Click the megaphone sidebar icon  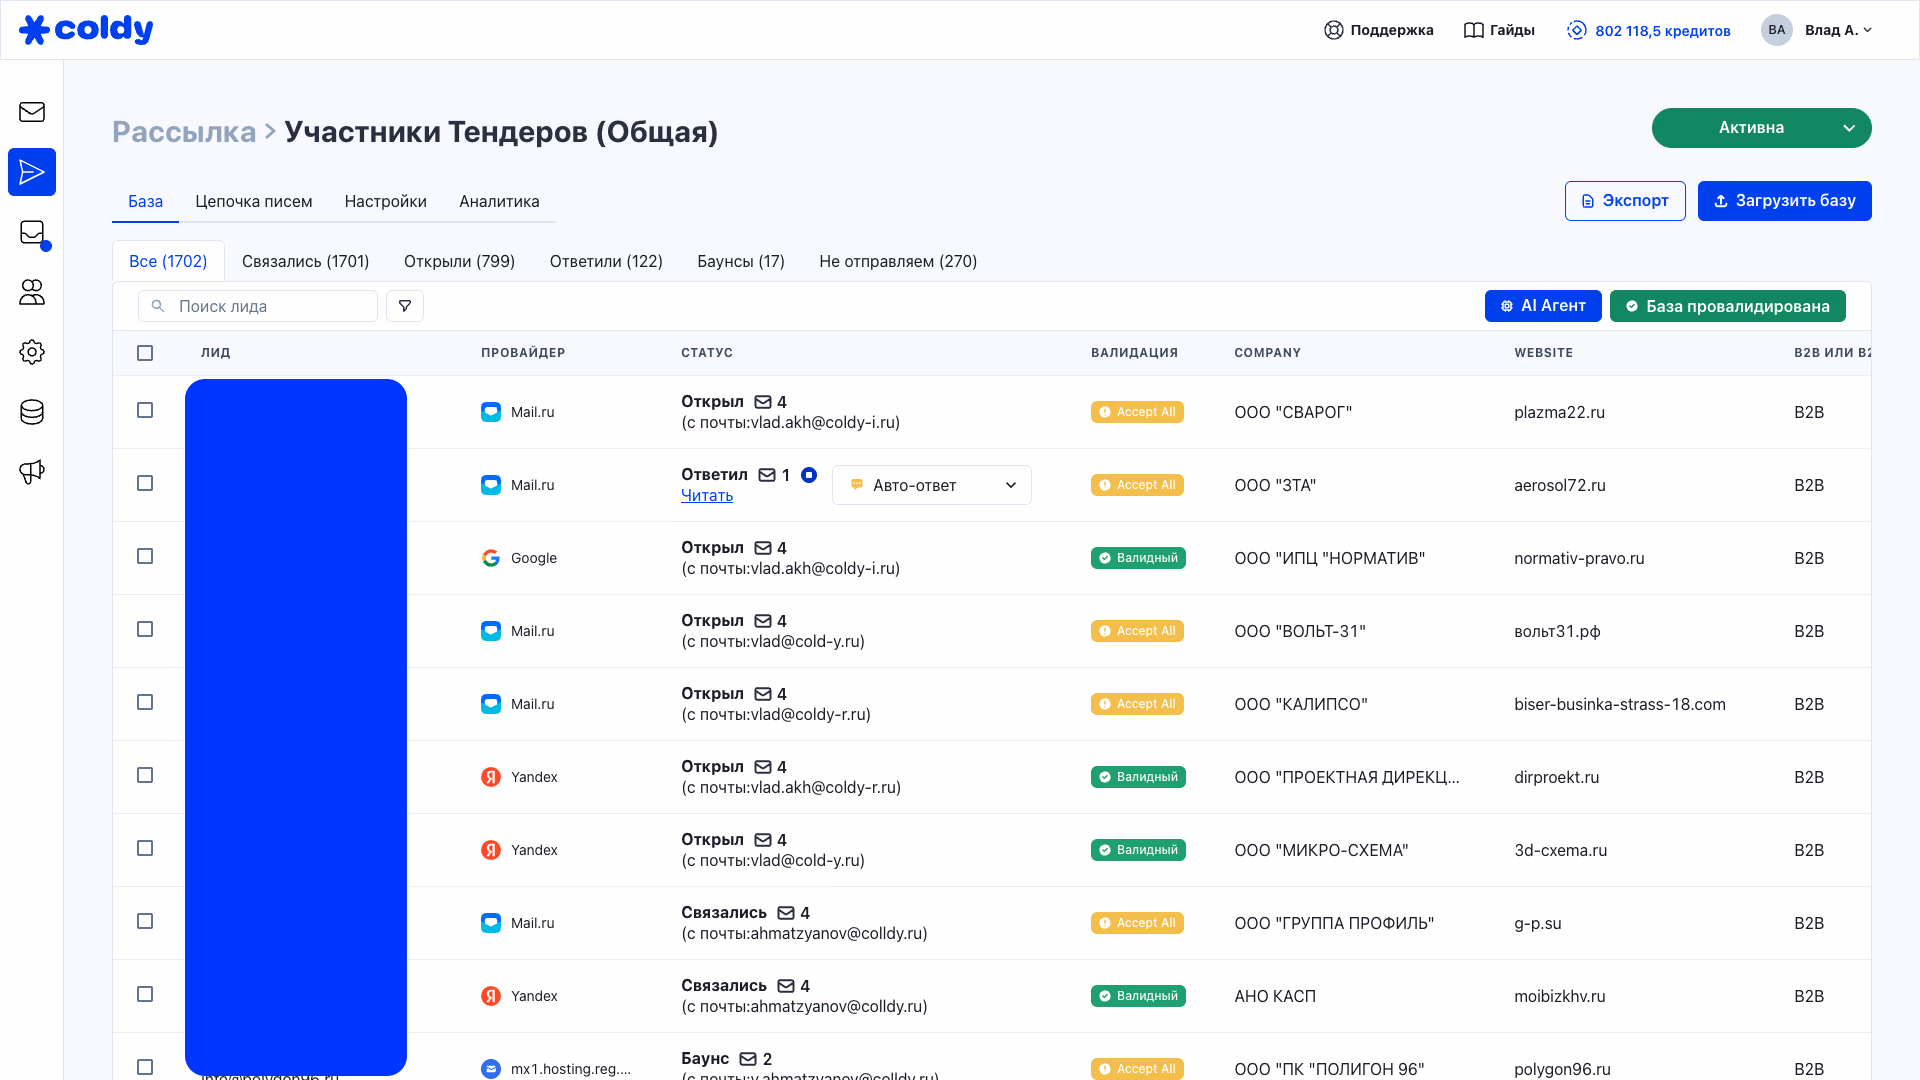click(32, 472)
